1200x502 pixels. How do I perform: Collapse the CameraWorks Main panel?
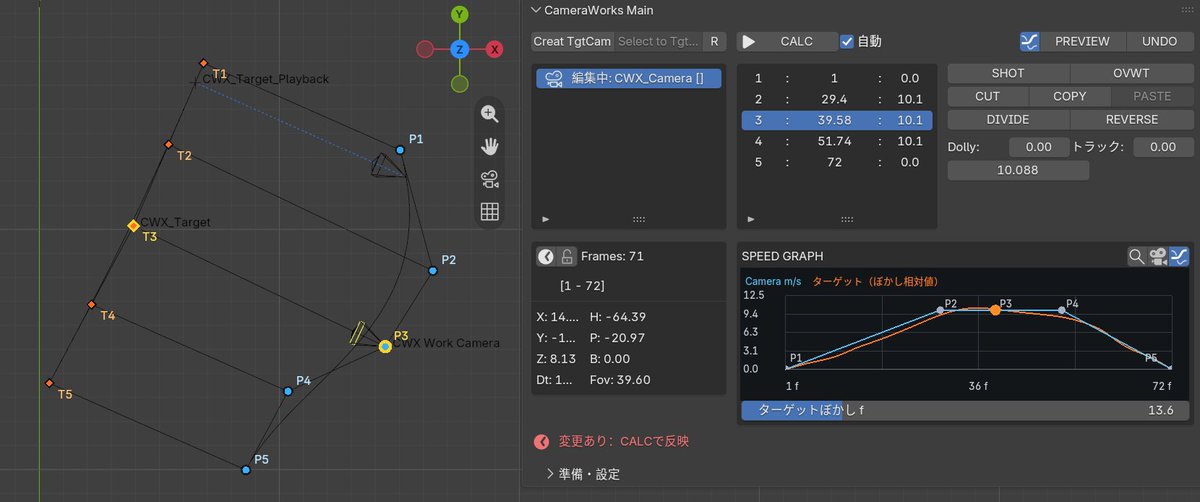[x=534, y=9]
